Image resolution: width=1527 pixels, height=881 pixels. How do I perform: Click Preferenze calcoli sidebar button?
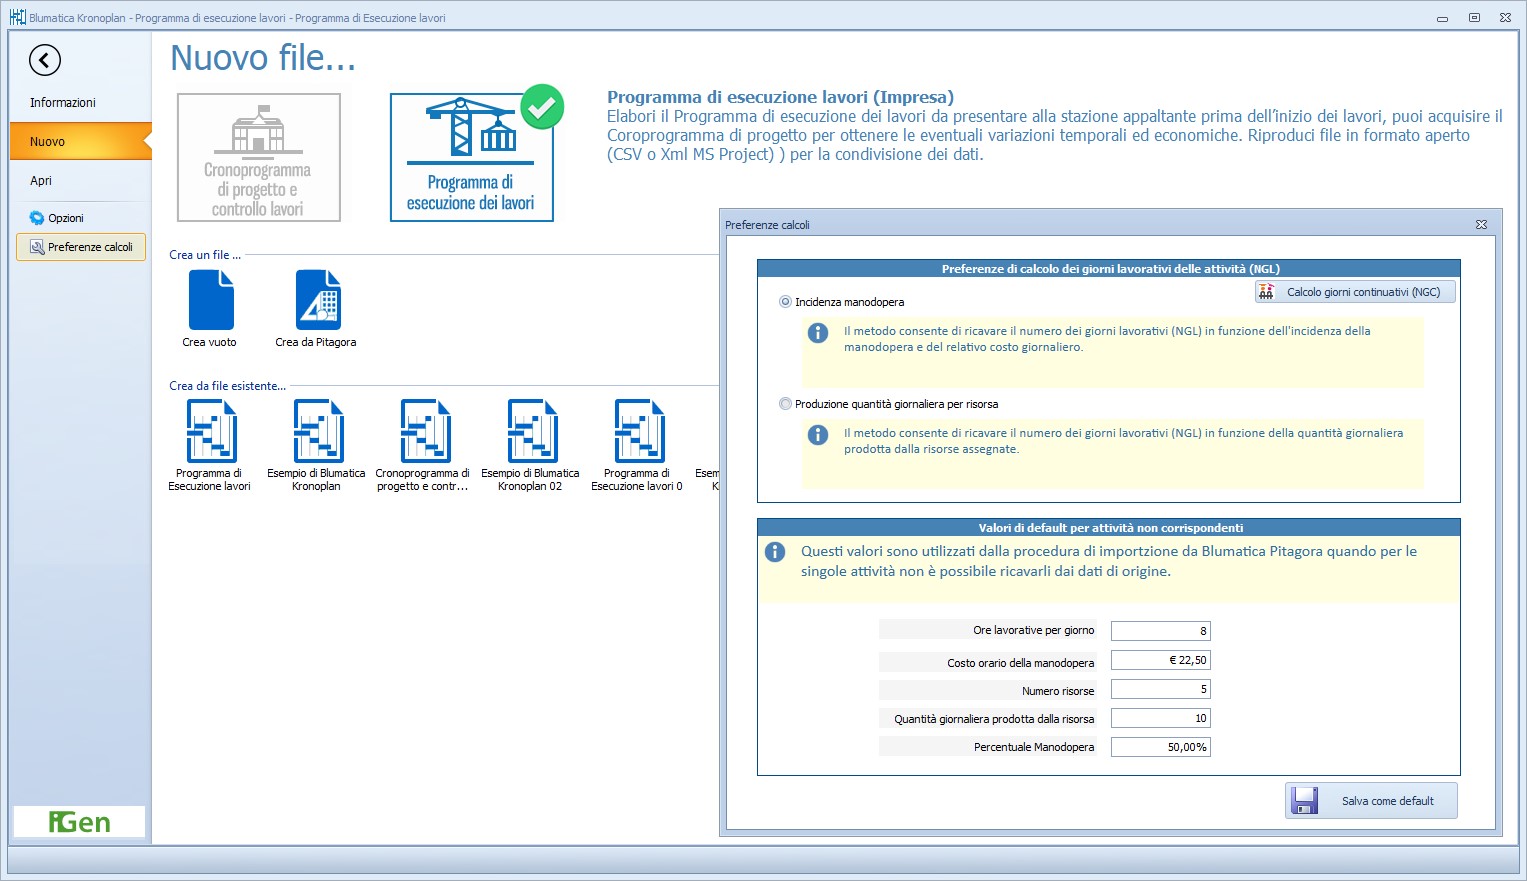click(81, 247)
